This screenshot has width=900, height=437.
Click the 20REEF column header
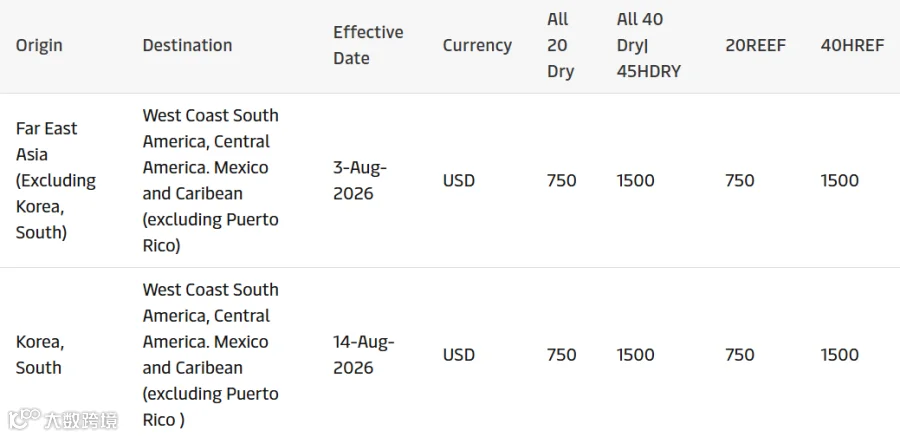[755, 45]
